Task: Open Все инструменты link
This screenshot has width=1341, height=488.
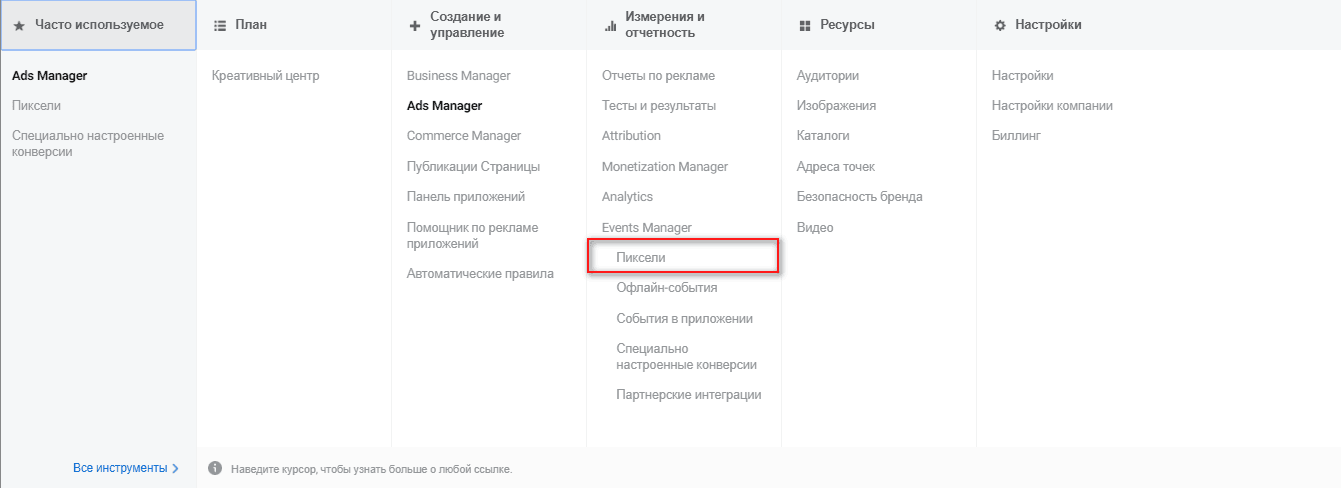Action: pyautogui.click(x=120, y=468)
